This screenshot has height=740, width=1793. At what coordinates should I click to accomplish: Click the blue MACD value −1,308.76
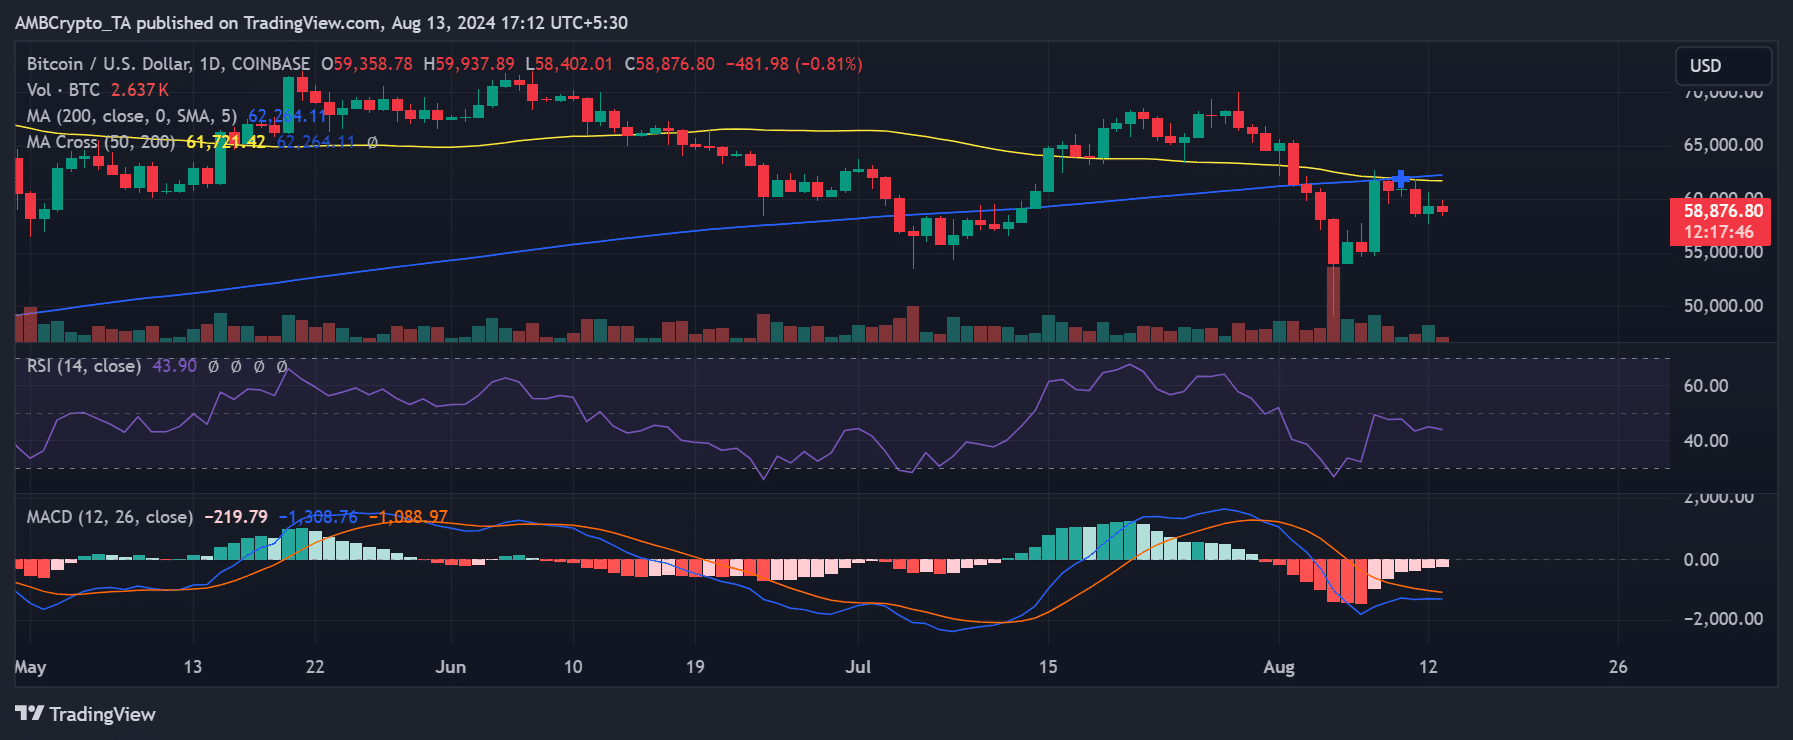pos(318,517)
